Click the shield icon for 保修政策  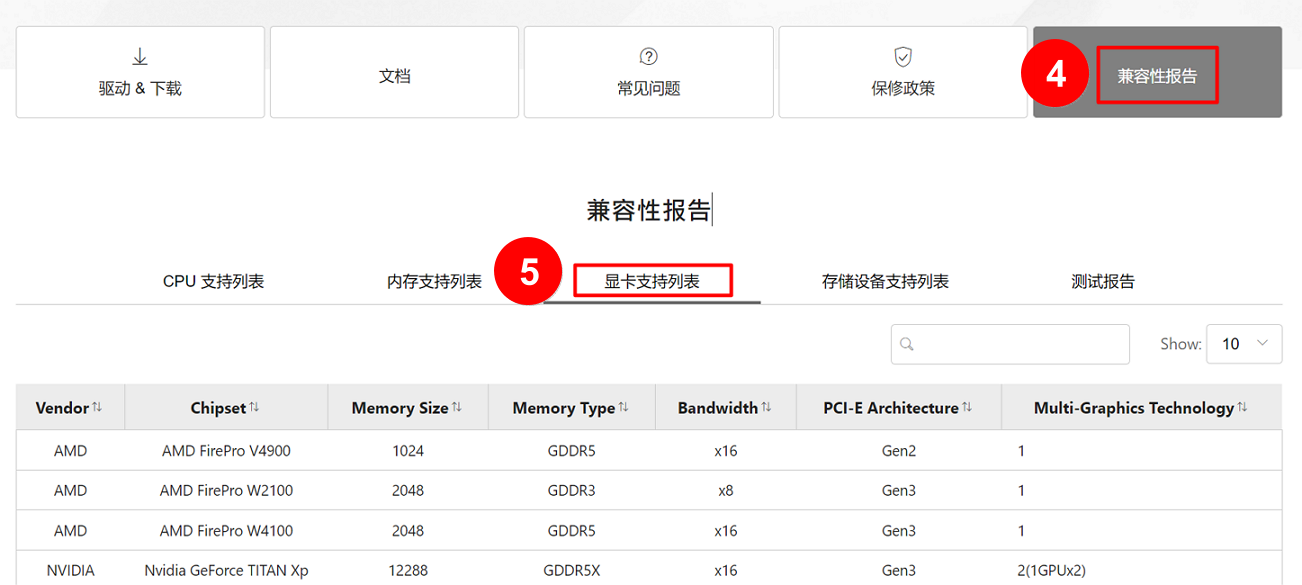[903, 57]
